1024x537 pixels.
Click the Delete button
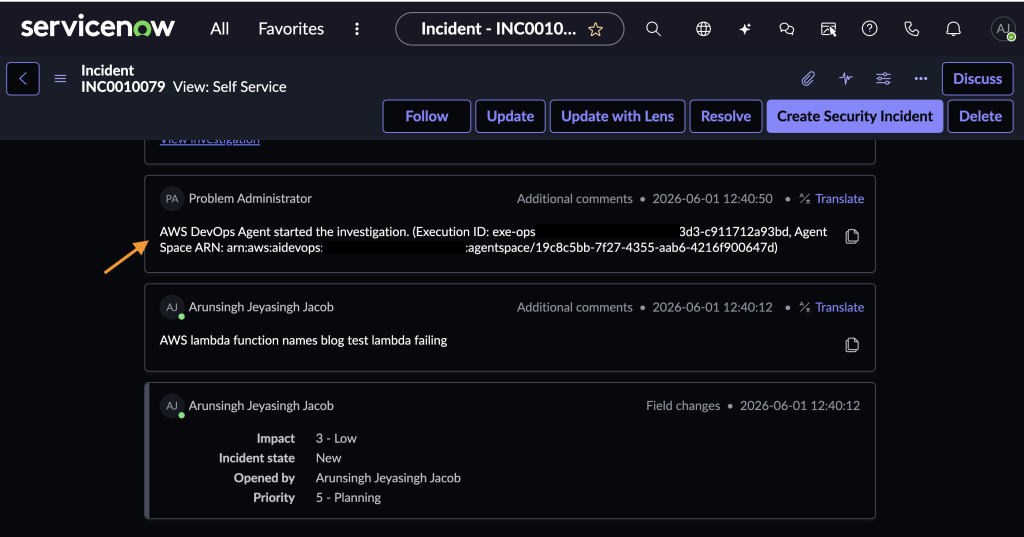[980, 116]
